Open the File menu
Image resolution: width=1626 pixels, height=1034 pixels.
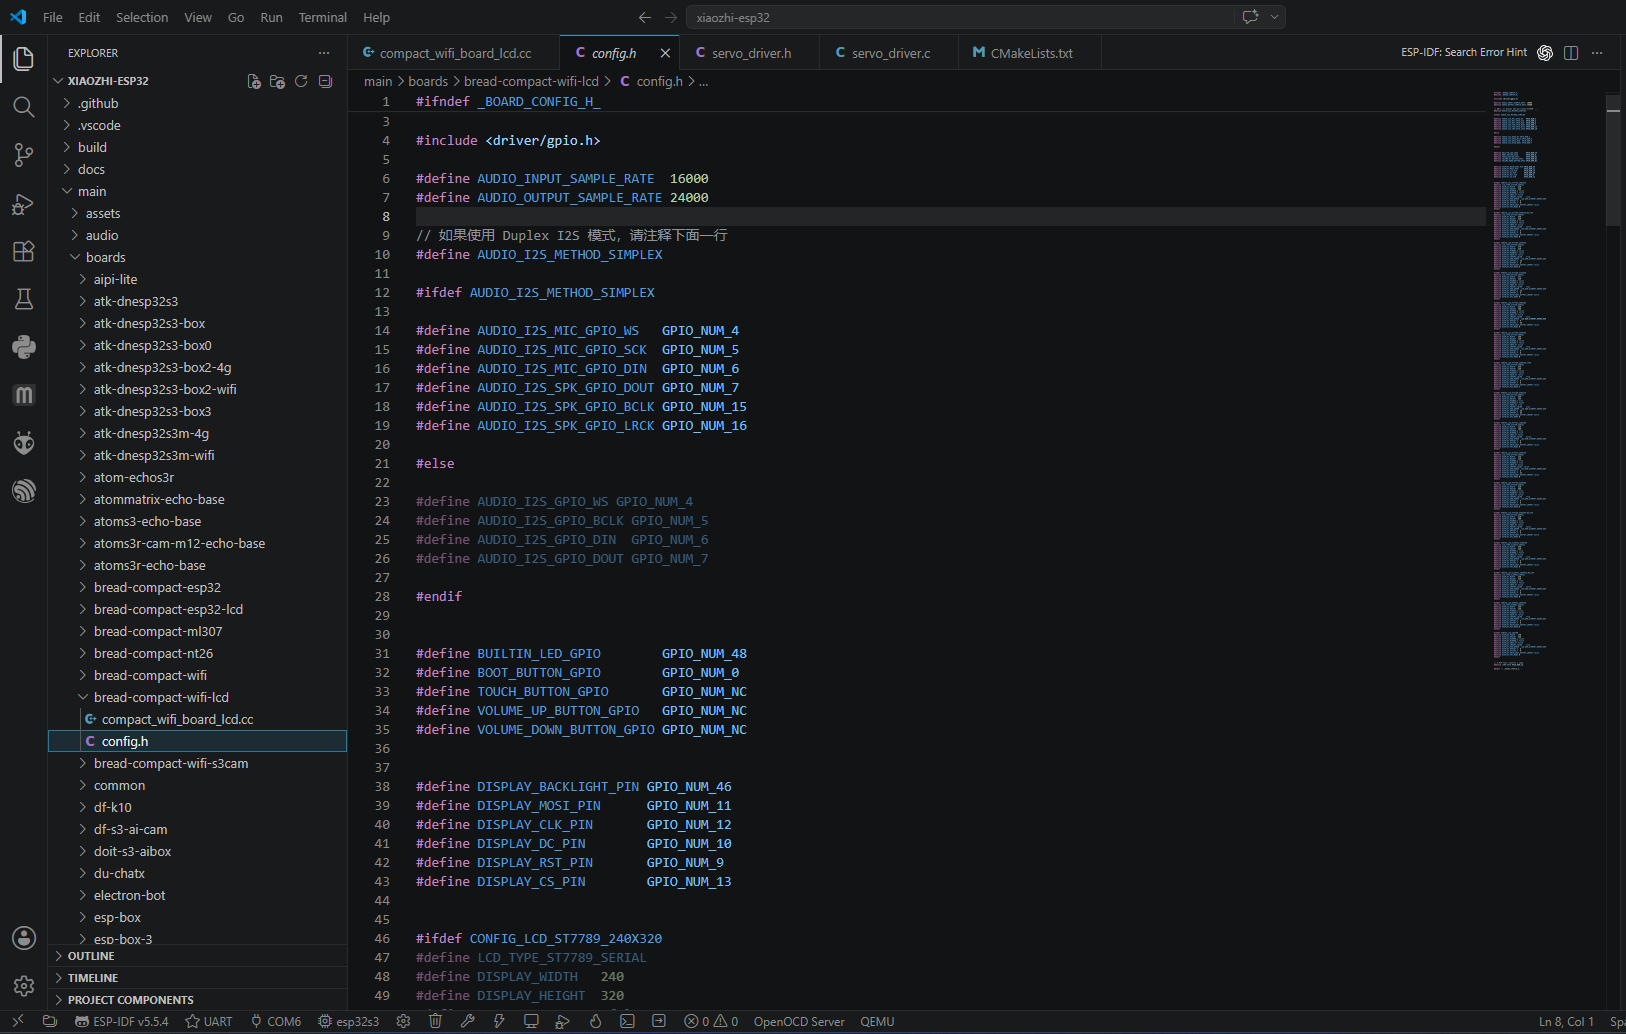point(53,17)
